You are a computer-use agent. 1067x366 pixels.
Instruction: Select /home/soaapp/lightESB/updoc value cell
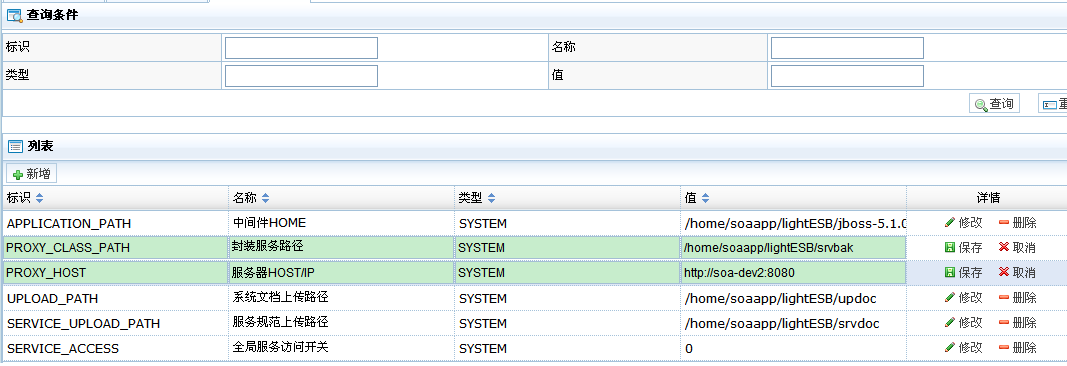781,299
